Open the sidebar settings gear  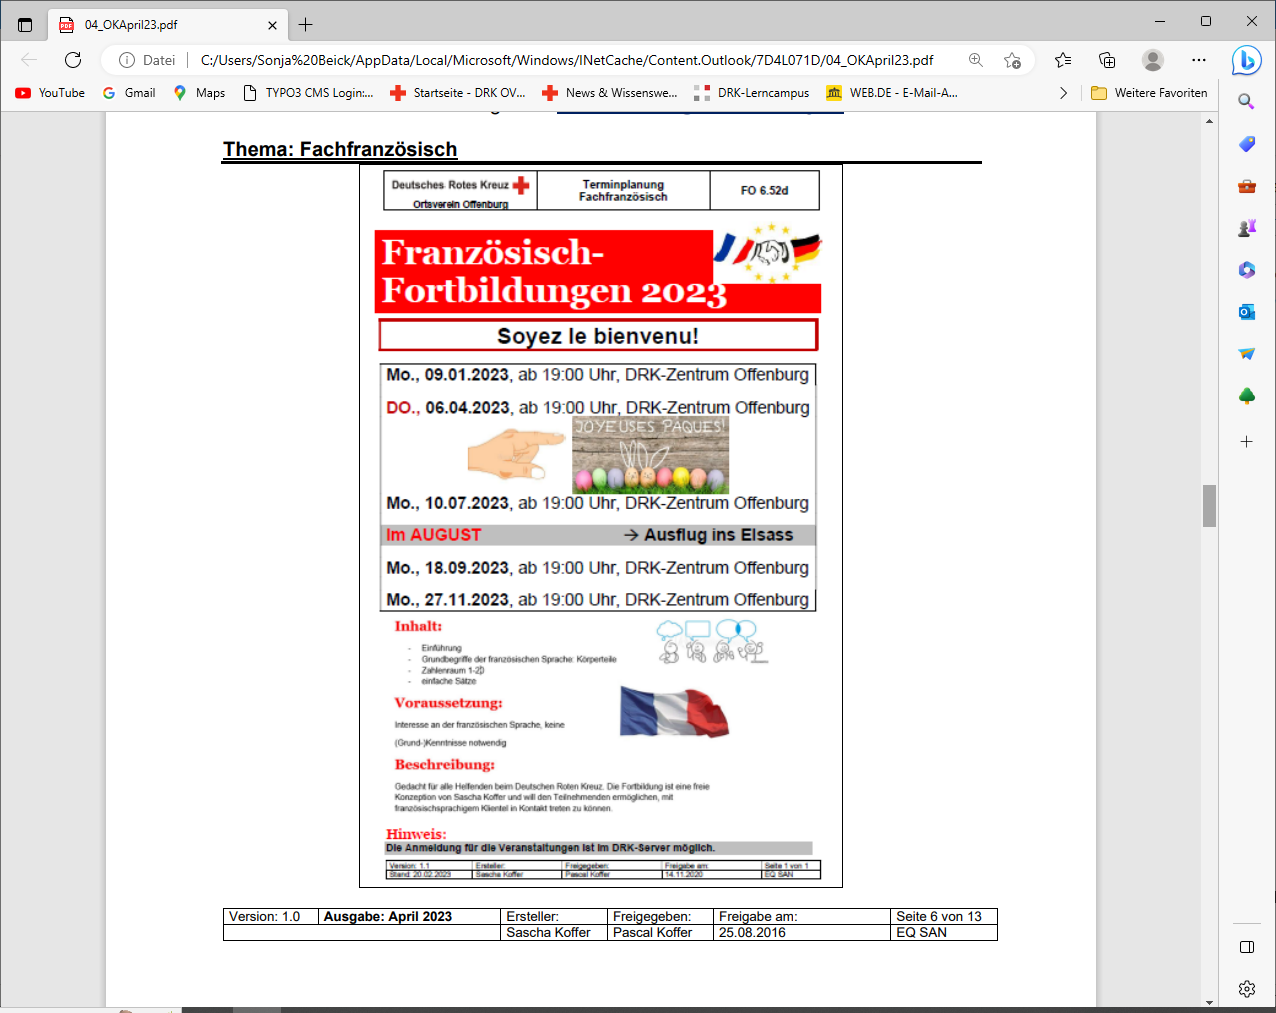pyautogui.click(x=1246, y=989)
